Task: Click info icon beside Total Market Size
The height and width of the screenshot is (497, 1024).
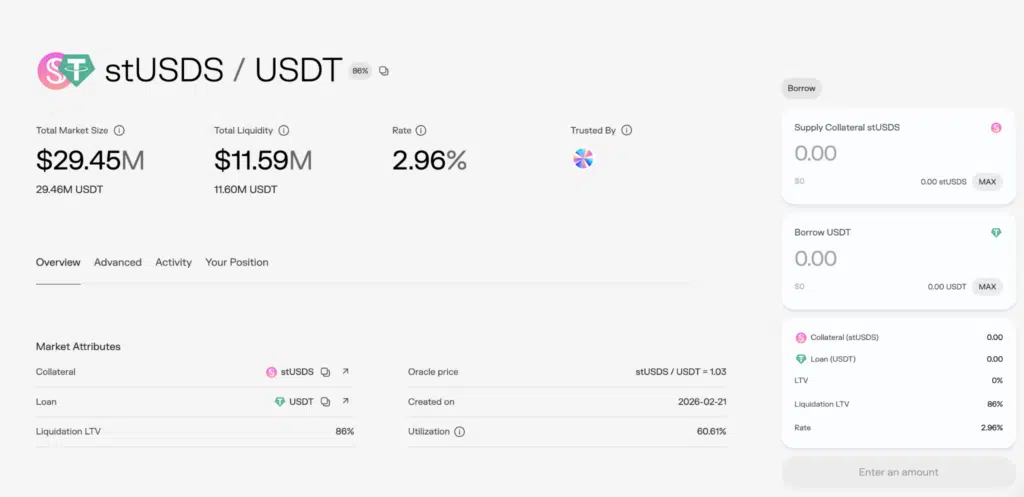Action: coord(119,130)
